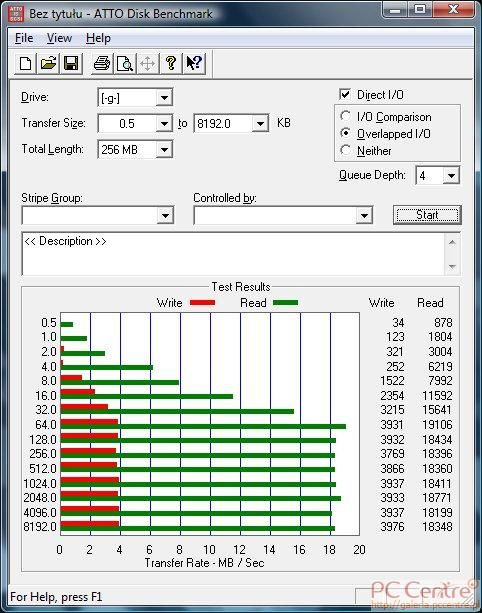This screenshot has height=613, width=482.
Task: Click the Write column header
Action: [382, 303]
